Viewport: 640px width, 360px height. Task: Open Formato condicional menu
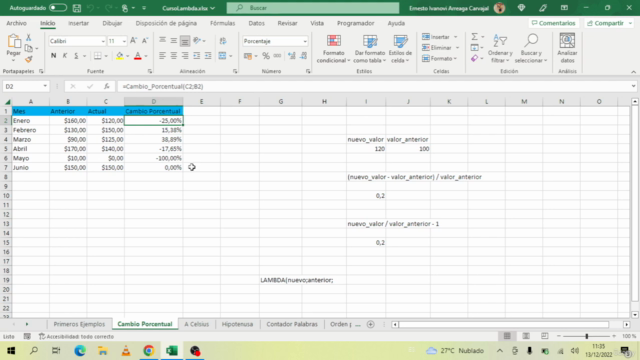pyautogui.click(x=333, y=49)
